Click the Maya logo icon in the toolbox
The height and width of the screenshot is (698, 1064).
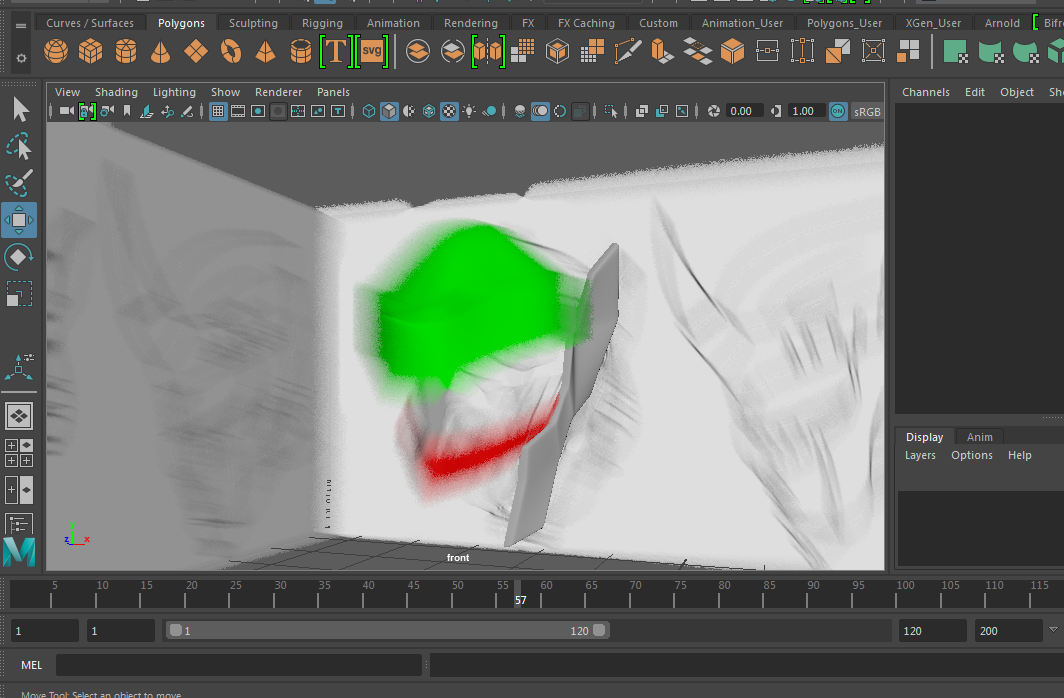point(19,551)
